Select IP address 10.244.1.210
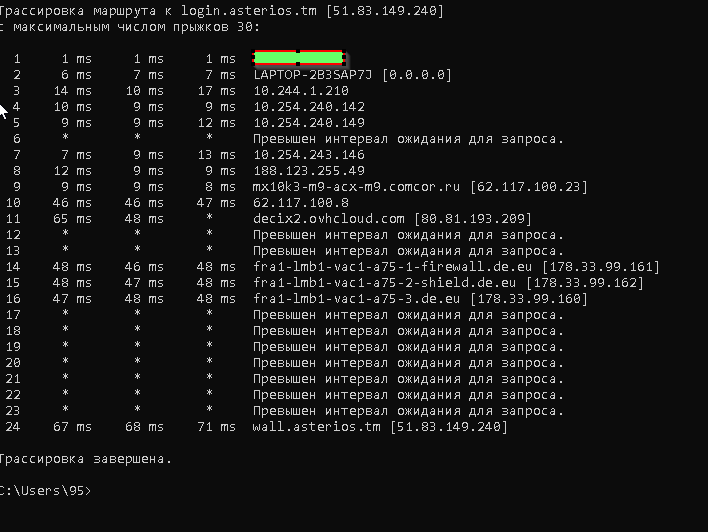Image resolution: width=708 pixels, height=532 pixels. coord(301,91)
